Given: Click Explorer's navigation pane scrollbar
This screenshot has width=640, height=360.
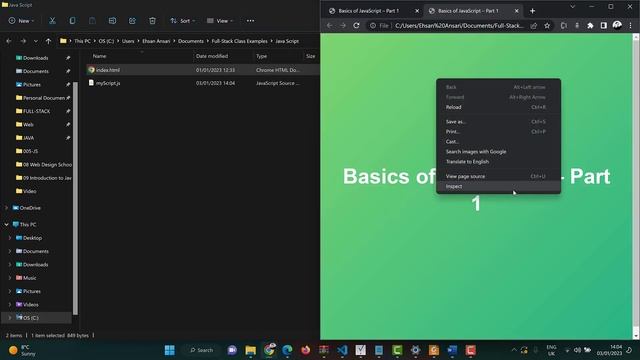Looking at the screenshot, I should pos(75,198).
